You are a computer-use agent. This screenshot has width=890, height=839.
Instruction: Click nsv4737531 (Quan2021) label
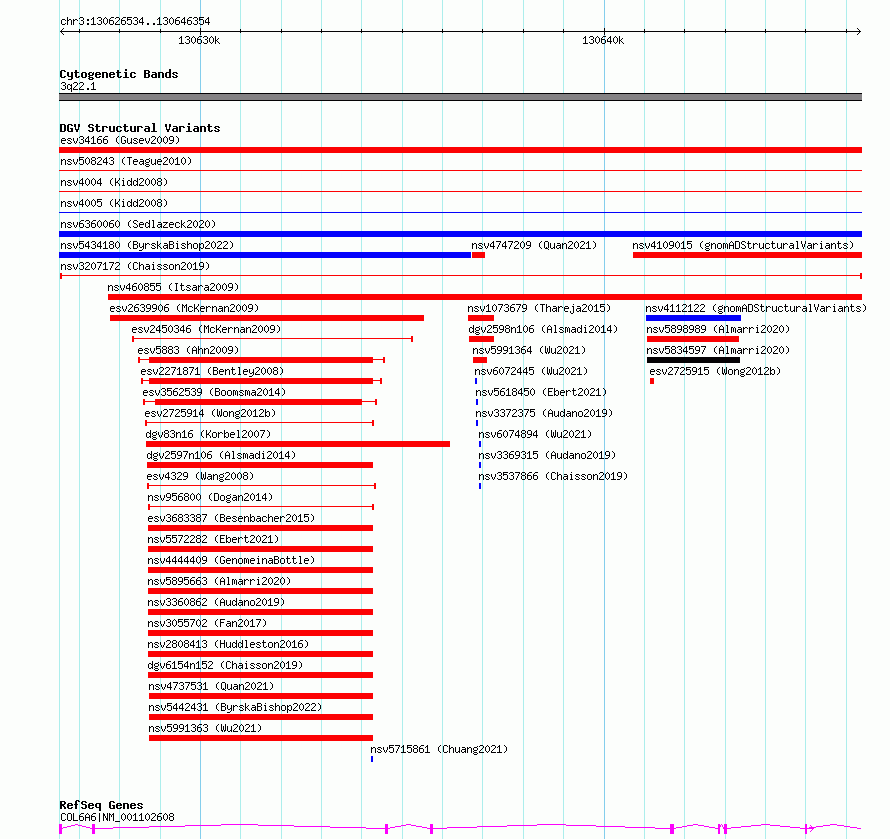(x=211, y=686)
